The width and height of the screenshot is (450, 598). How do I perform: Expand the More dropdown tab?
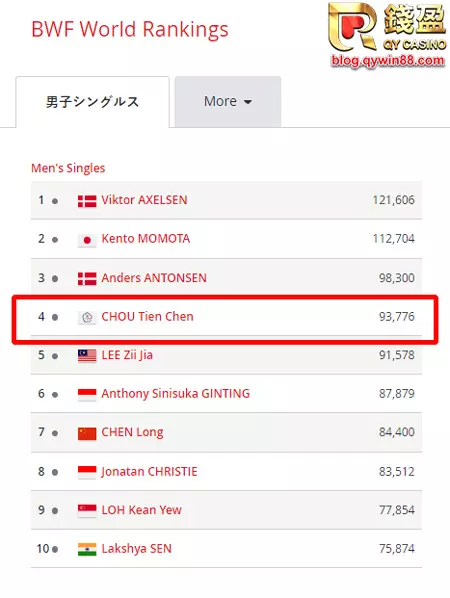228,101
